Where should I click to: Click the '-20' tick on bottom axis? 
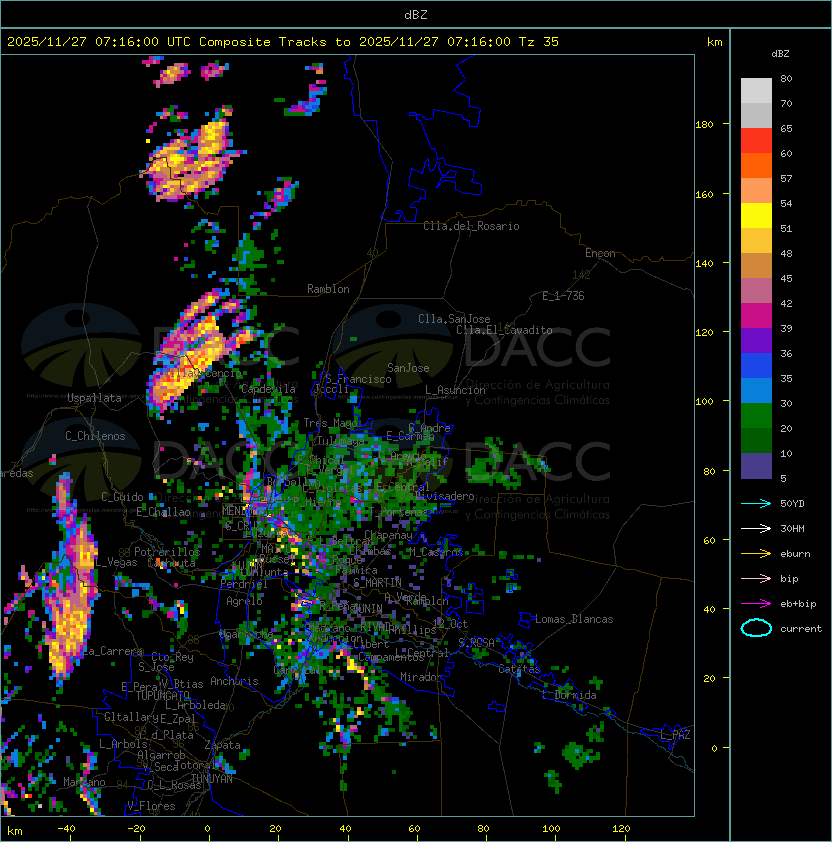[x=136, y=829]
